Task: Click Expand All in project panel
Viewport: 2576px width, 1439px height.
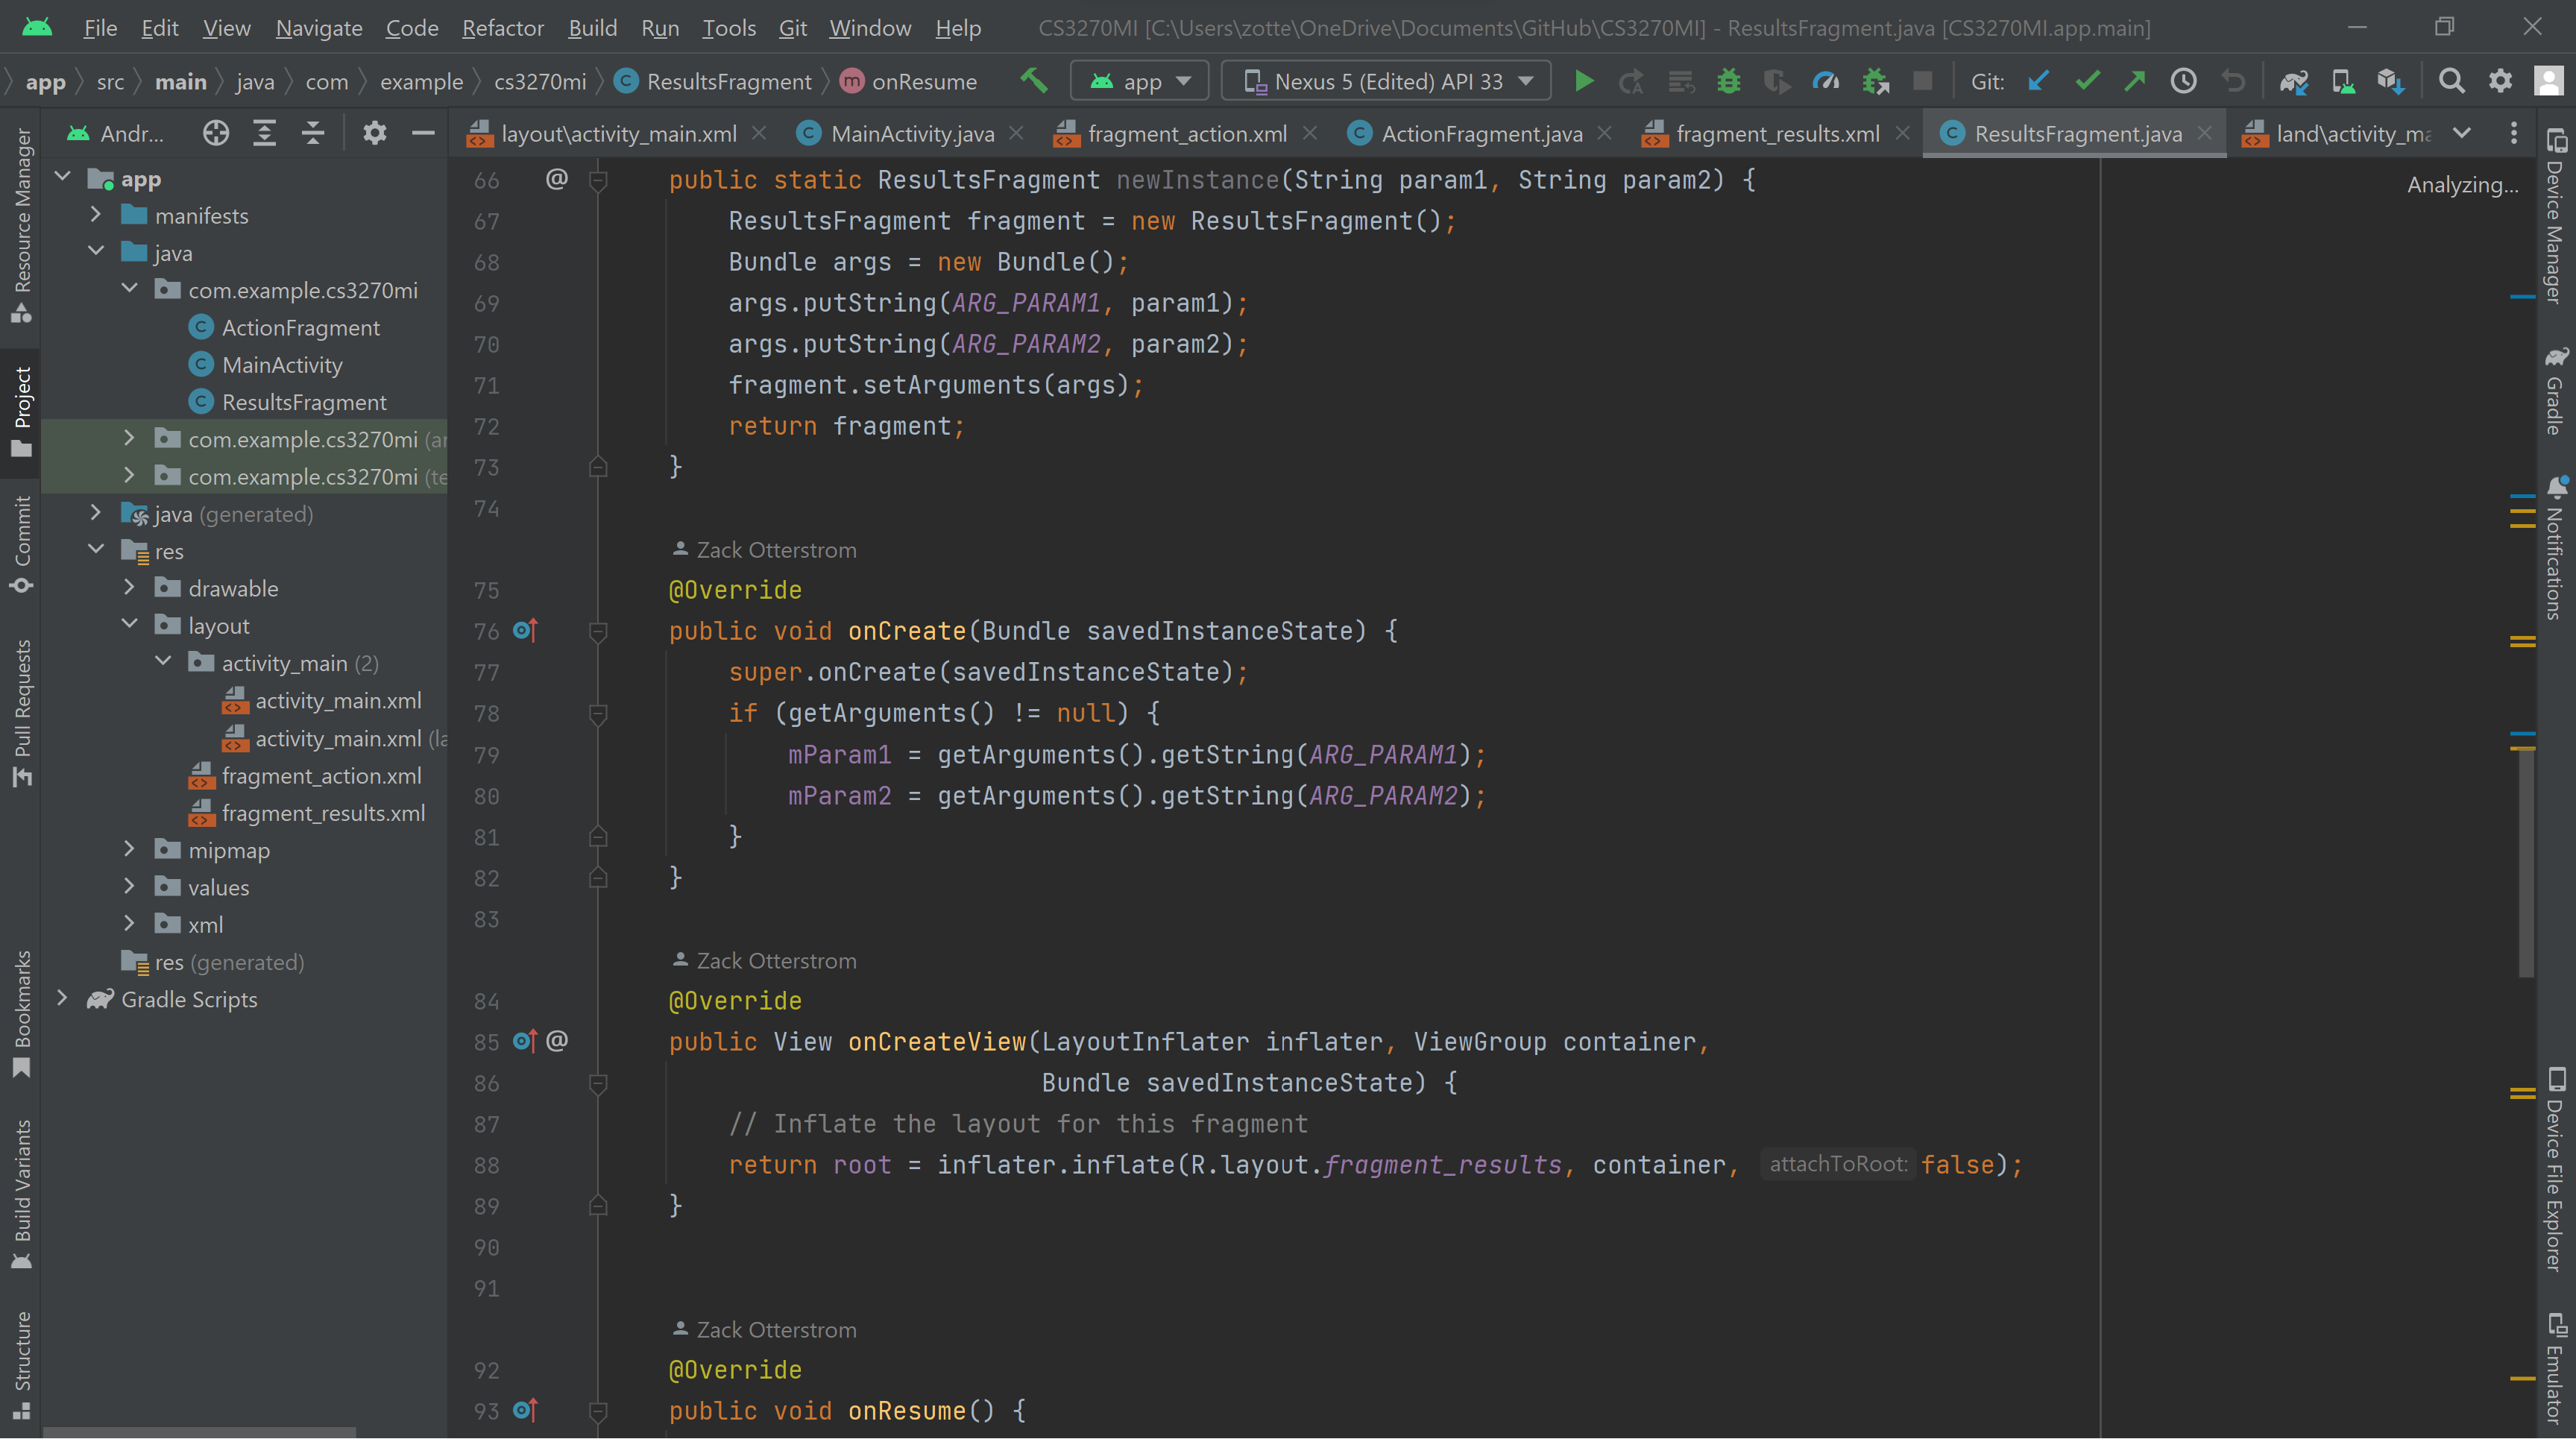Action: pyautogui.click(x=264, y=133)
